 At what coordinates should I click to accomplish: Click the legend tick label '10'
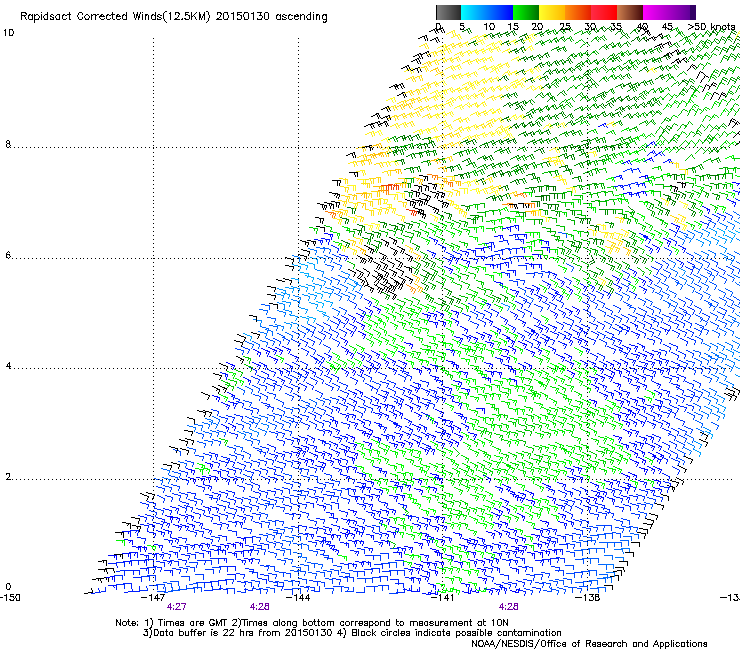(x=489, y=27)
